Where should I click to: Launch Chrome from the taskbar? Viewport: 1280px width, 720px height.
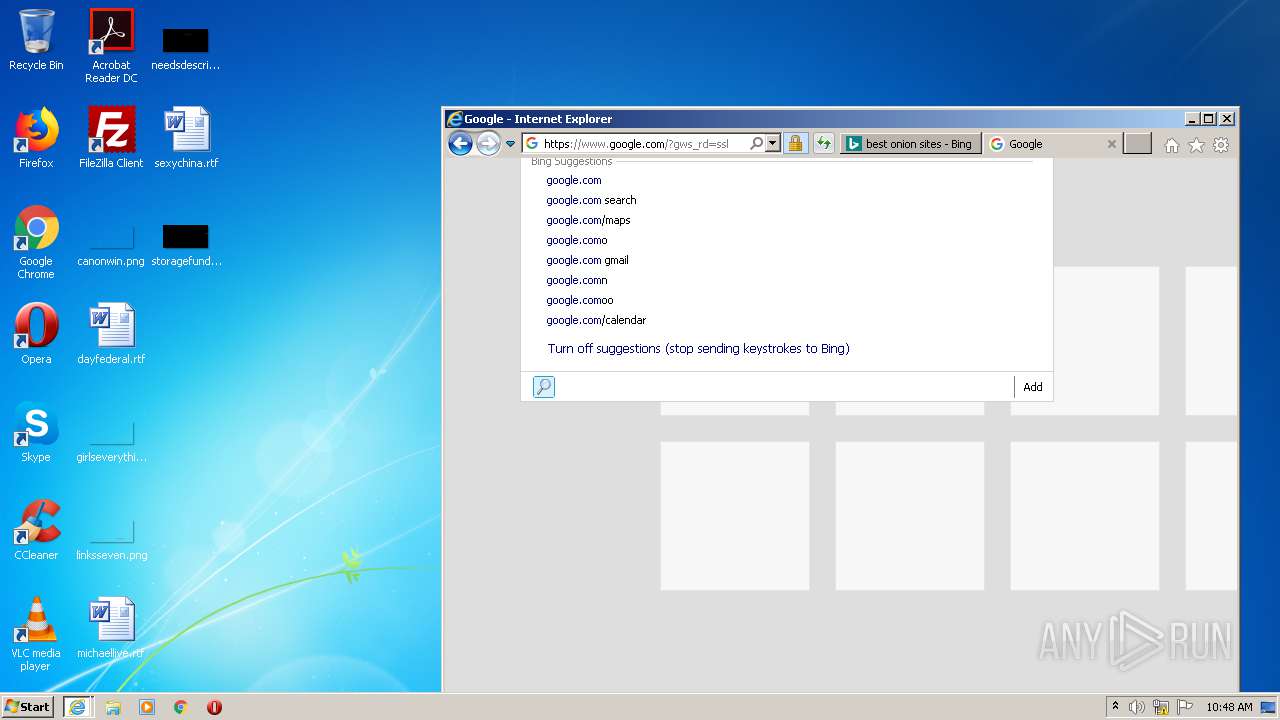click(181, 707)
